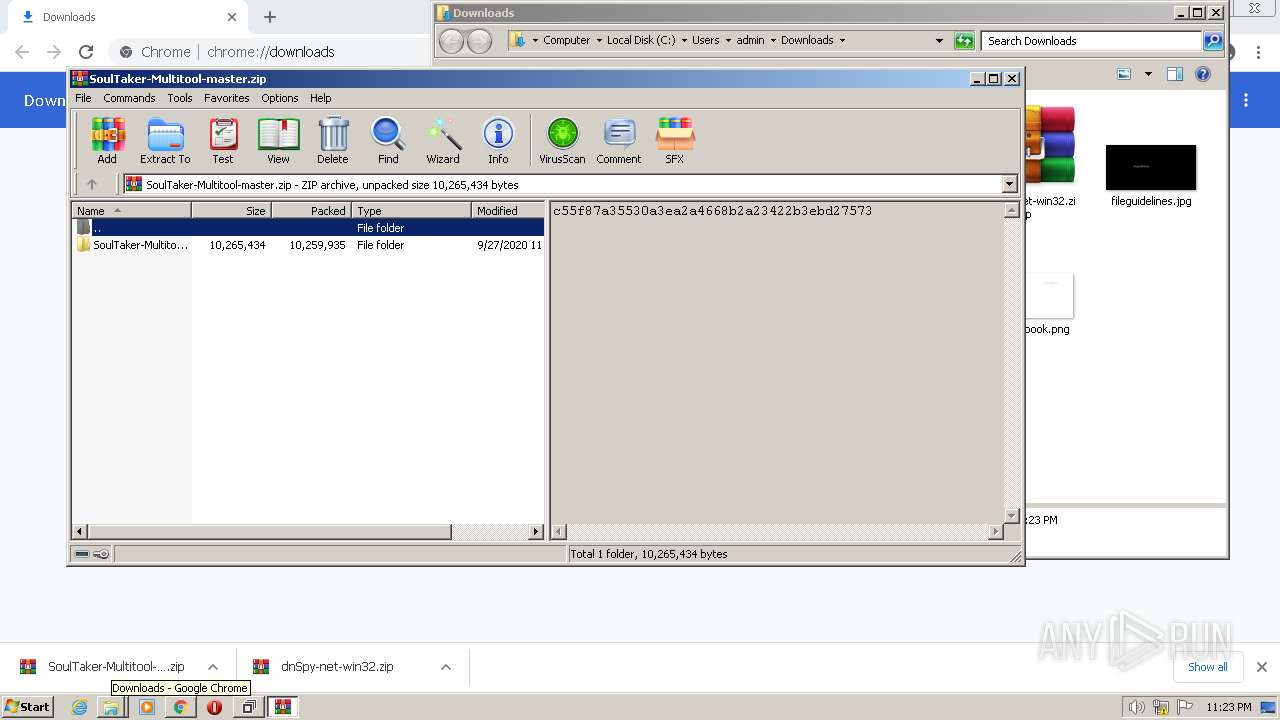Select the SoulTaker-Multito... folder row
This screenshot has height=720, width=1280.
[x=309, y=245]
